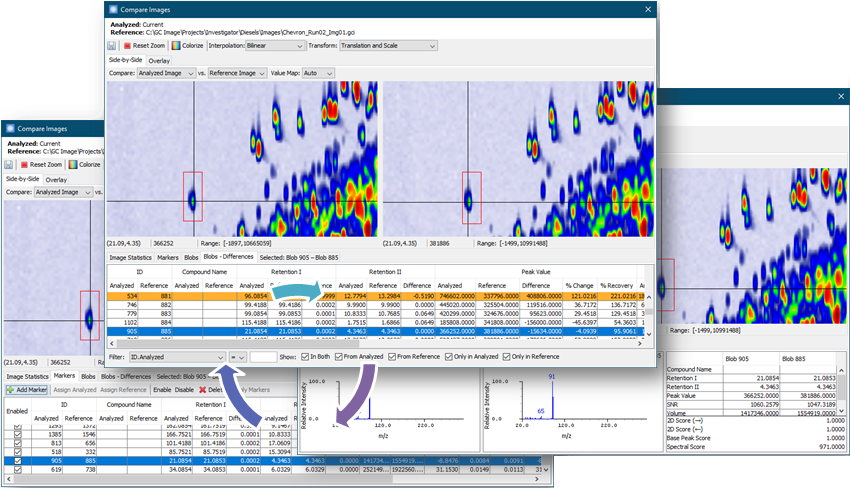This screenshot has width=850, height=488.
Task: Expand the Transform Translation and Scale dropdown
Action: tap(390, 45)
